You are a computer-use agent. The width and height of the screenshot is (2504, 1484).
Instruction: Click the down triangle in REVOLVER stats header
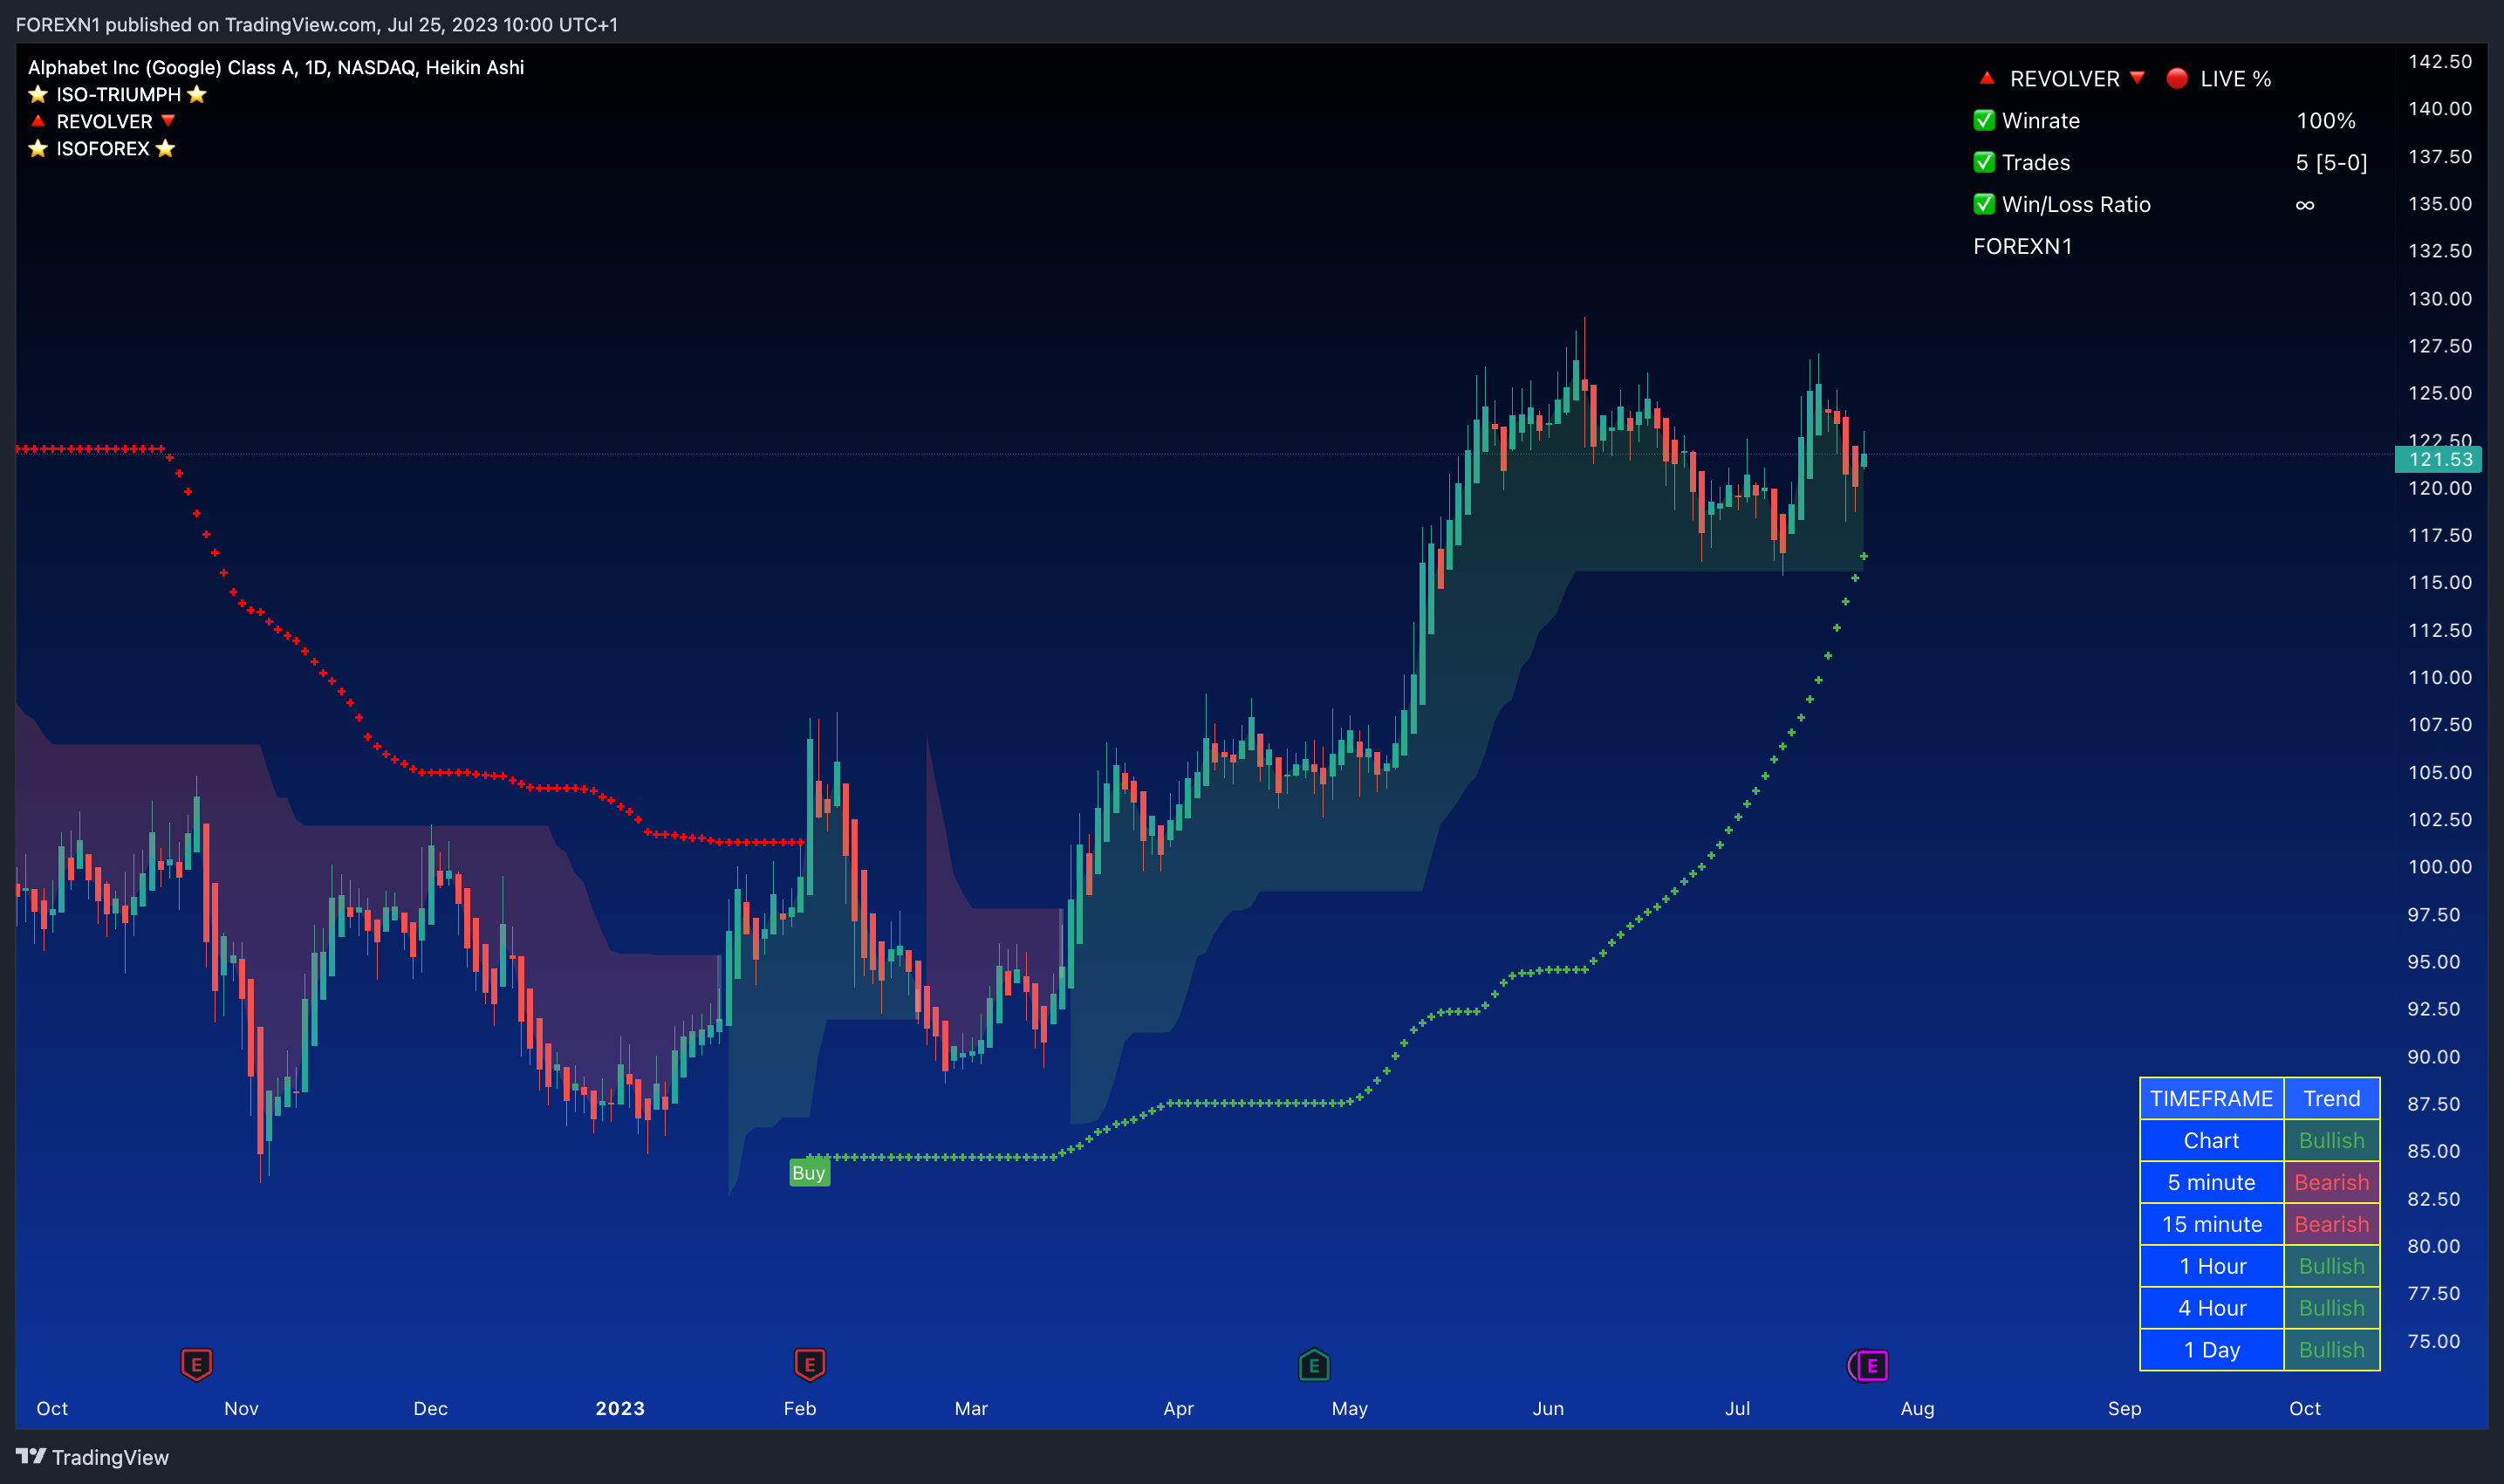2137,78
